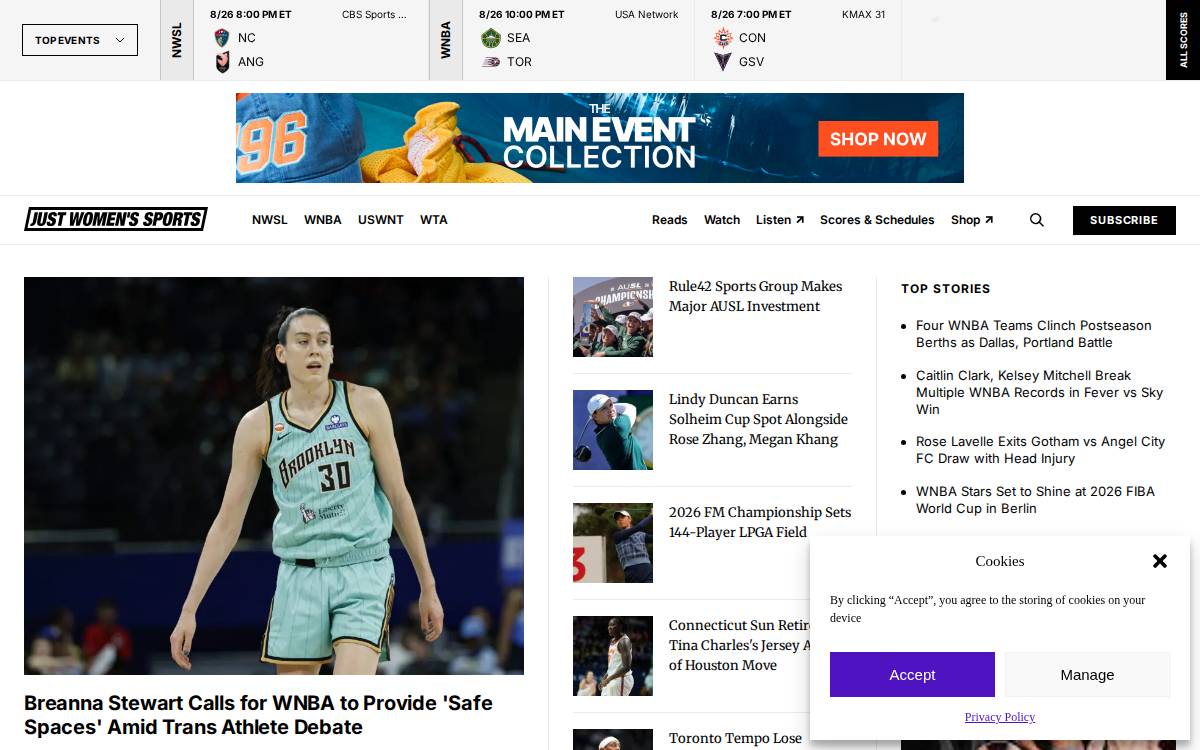This screenshot has height=750, width=1200.
Task: Open Lindy Duncan golf thumbnail
Action: tap(613, 430)
